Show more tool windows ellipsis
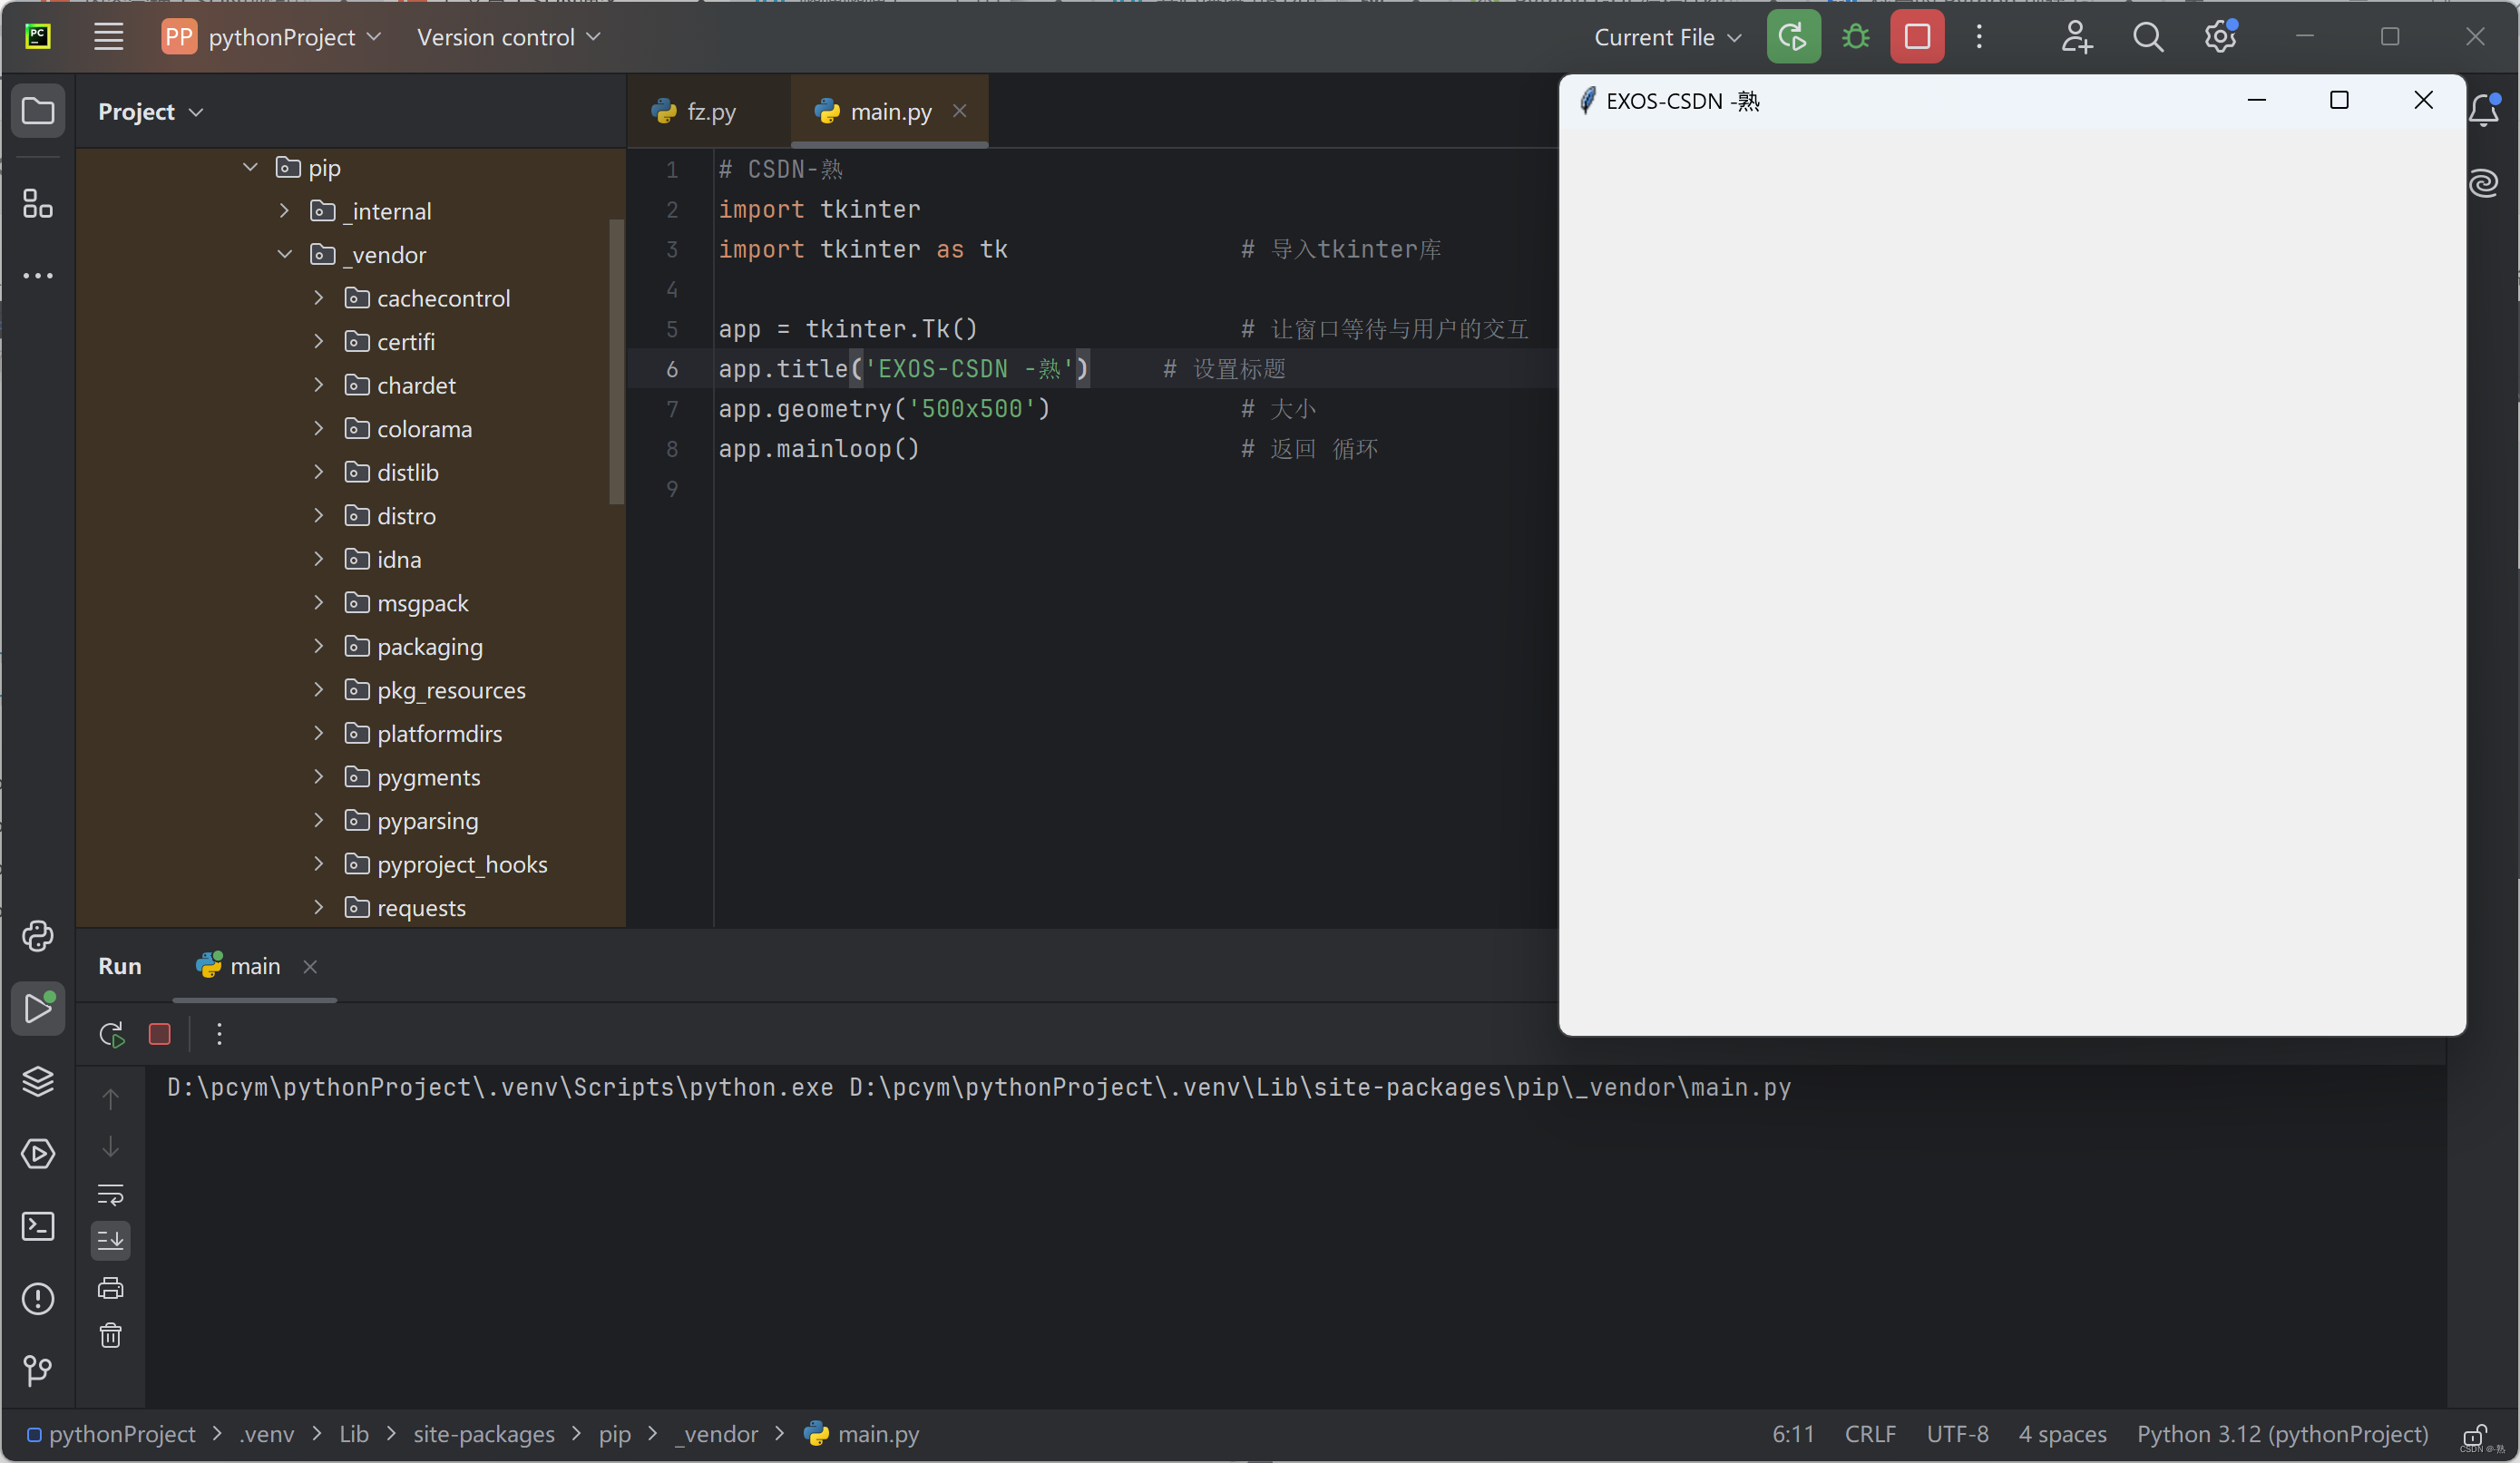Viewport: 2520px width, 1463px height. tap(38, 275)
